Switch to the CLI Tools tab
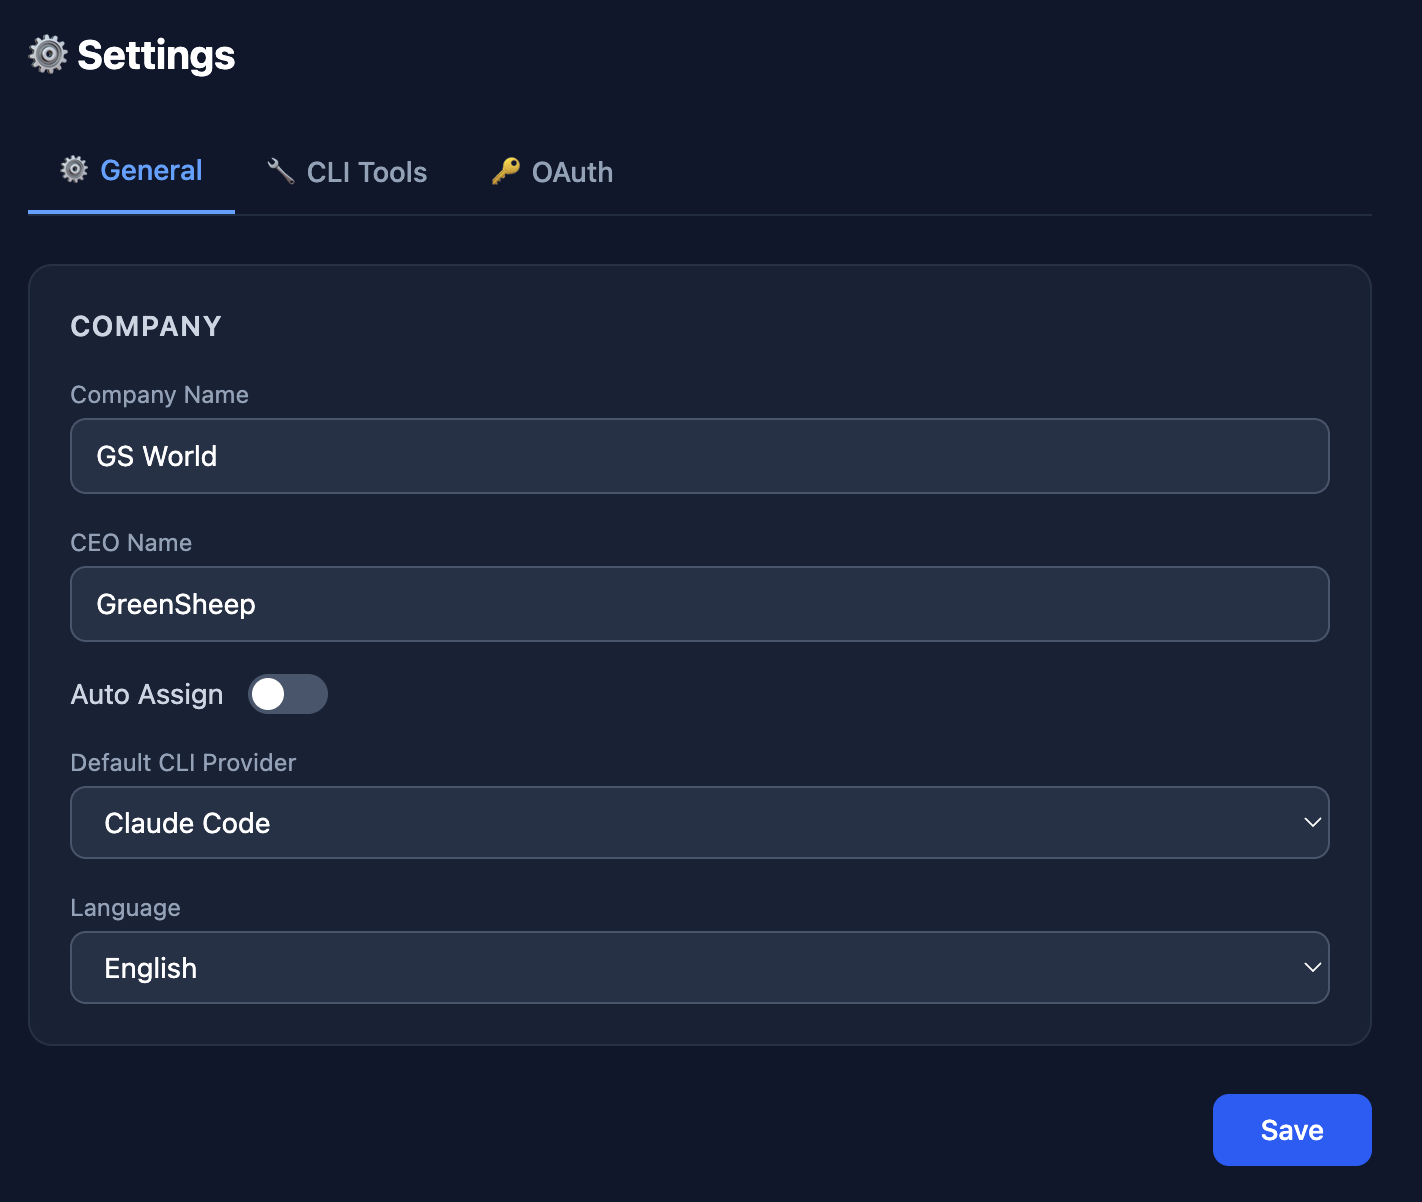Screen dimensions: 1422x1202 366,172
